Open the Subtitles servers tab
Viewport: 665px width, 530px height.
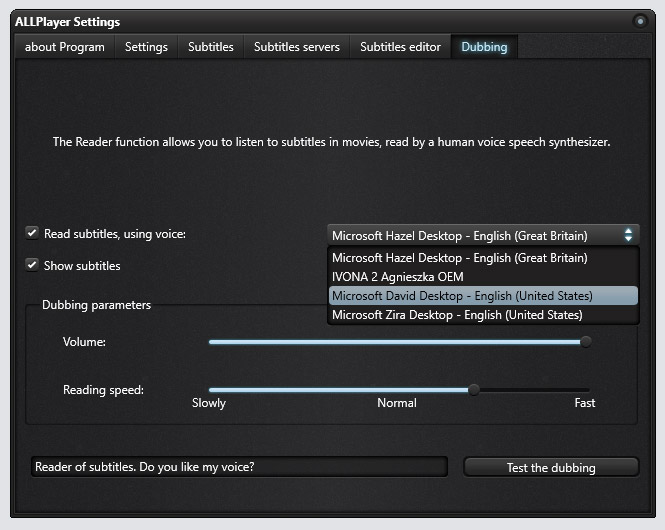(x=297, y=47)
